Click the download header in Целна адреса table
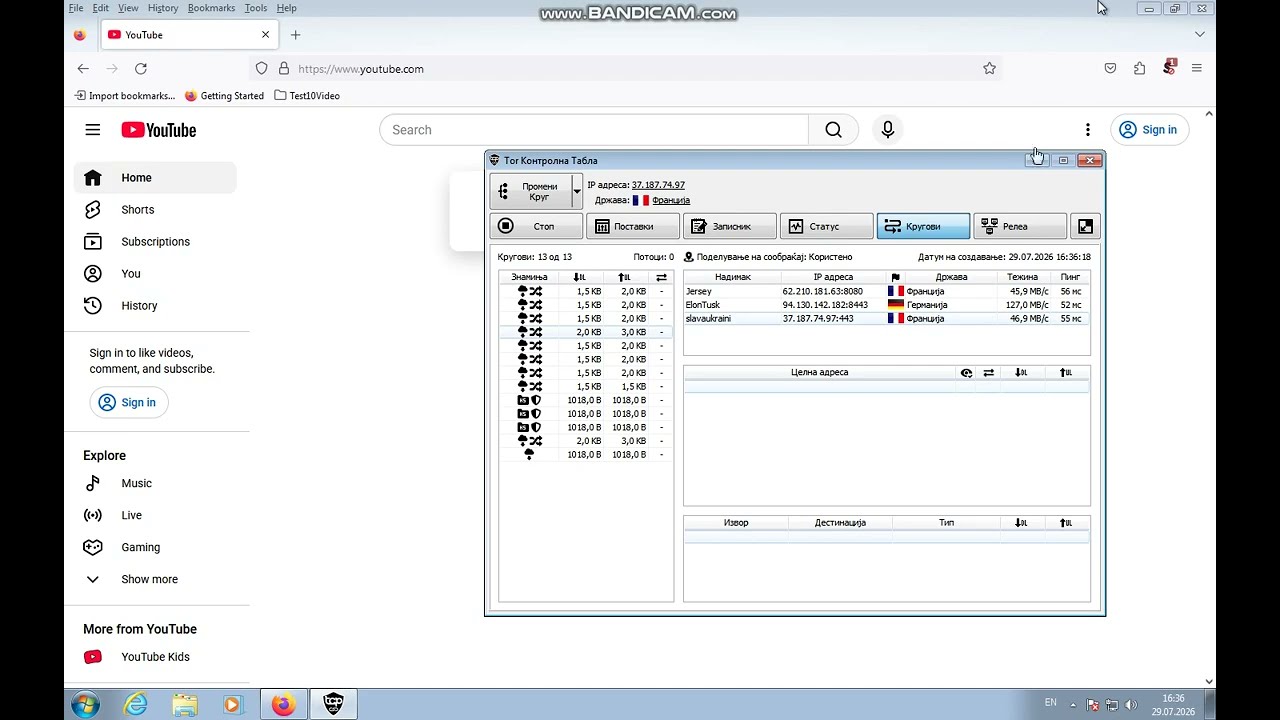Screen dimensions: 1280x720 (1021, 373)
